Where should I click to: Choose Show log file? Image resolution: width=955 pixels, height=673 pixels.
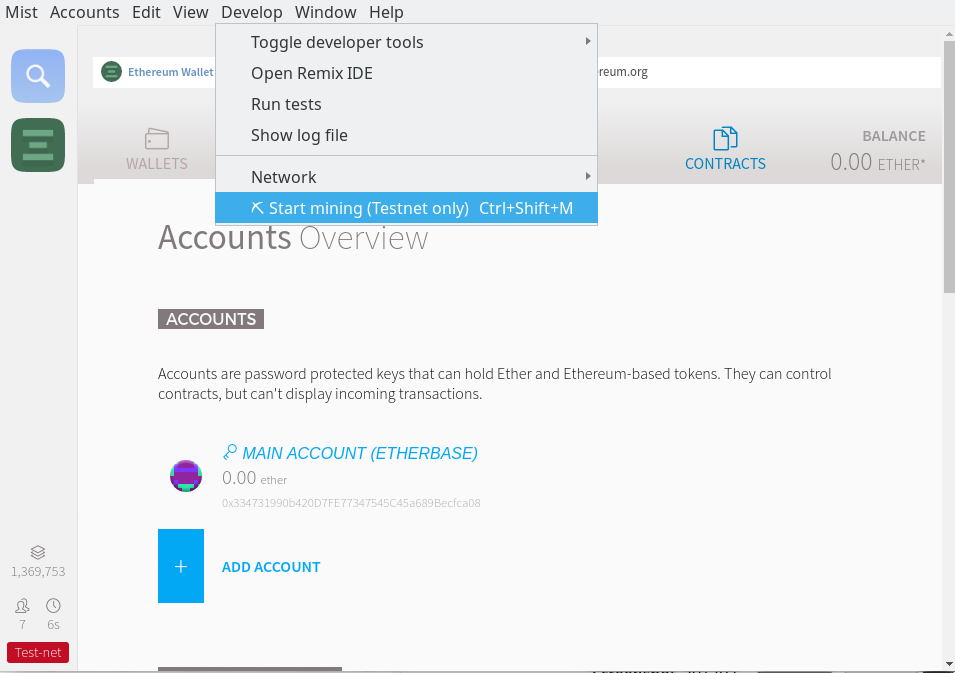point(406,135)
